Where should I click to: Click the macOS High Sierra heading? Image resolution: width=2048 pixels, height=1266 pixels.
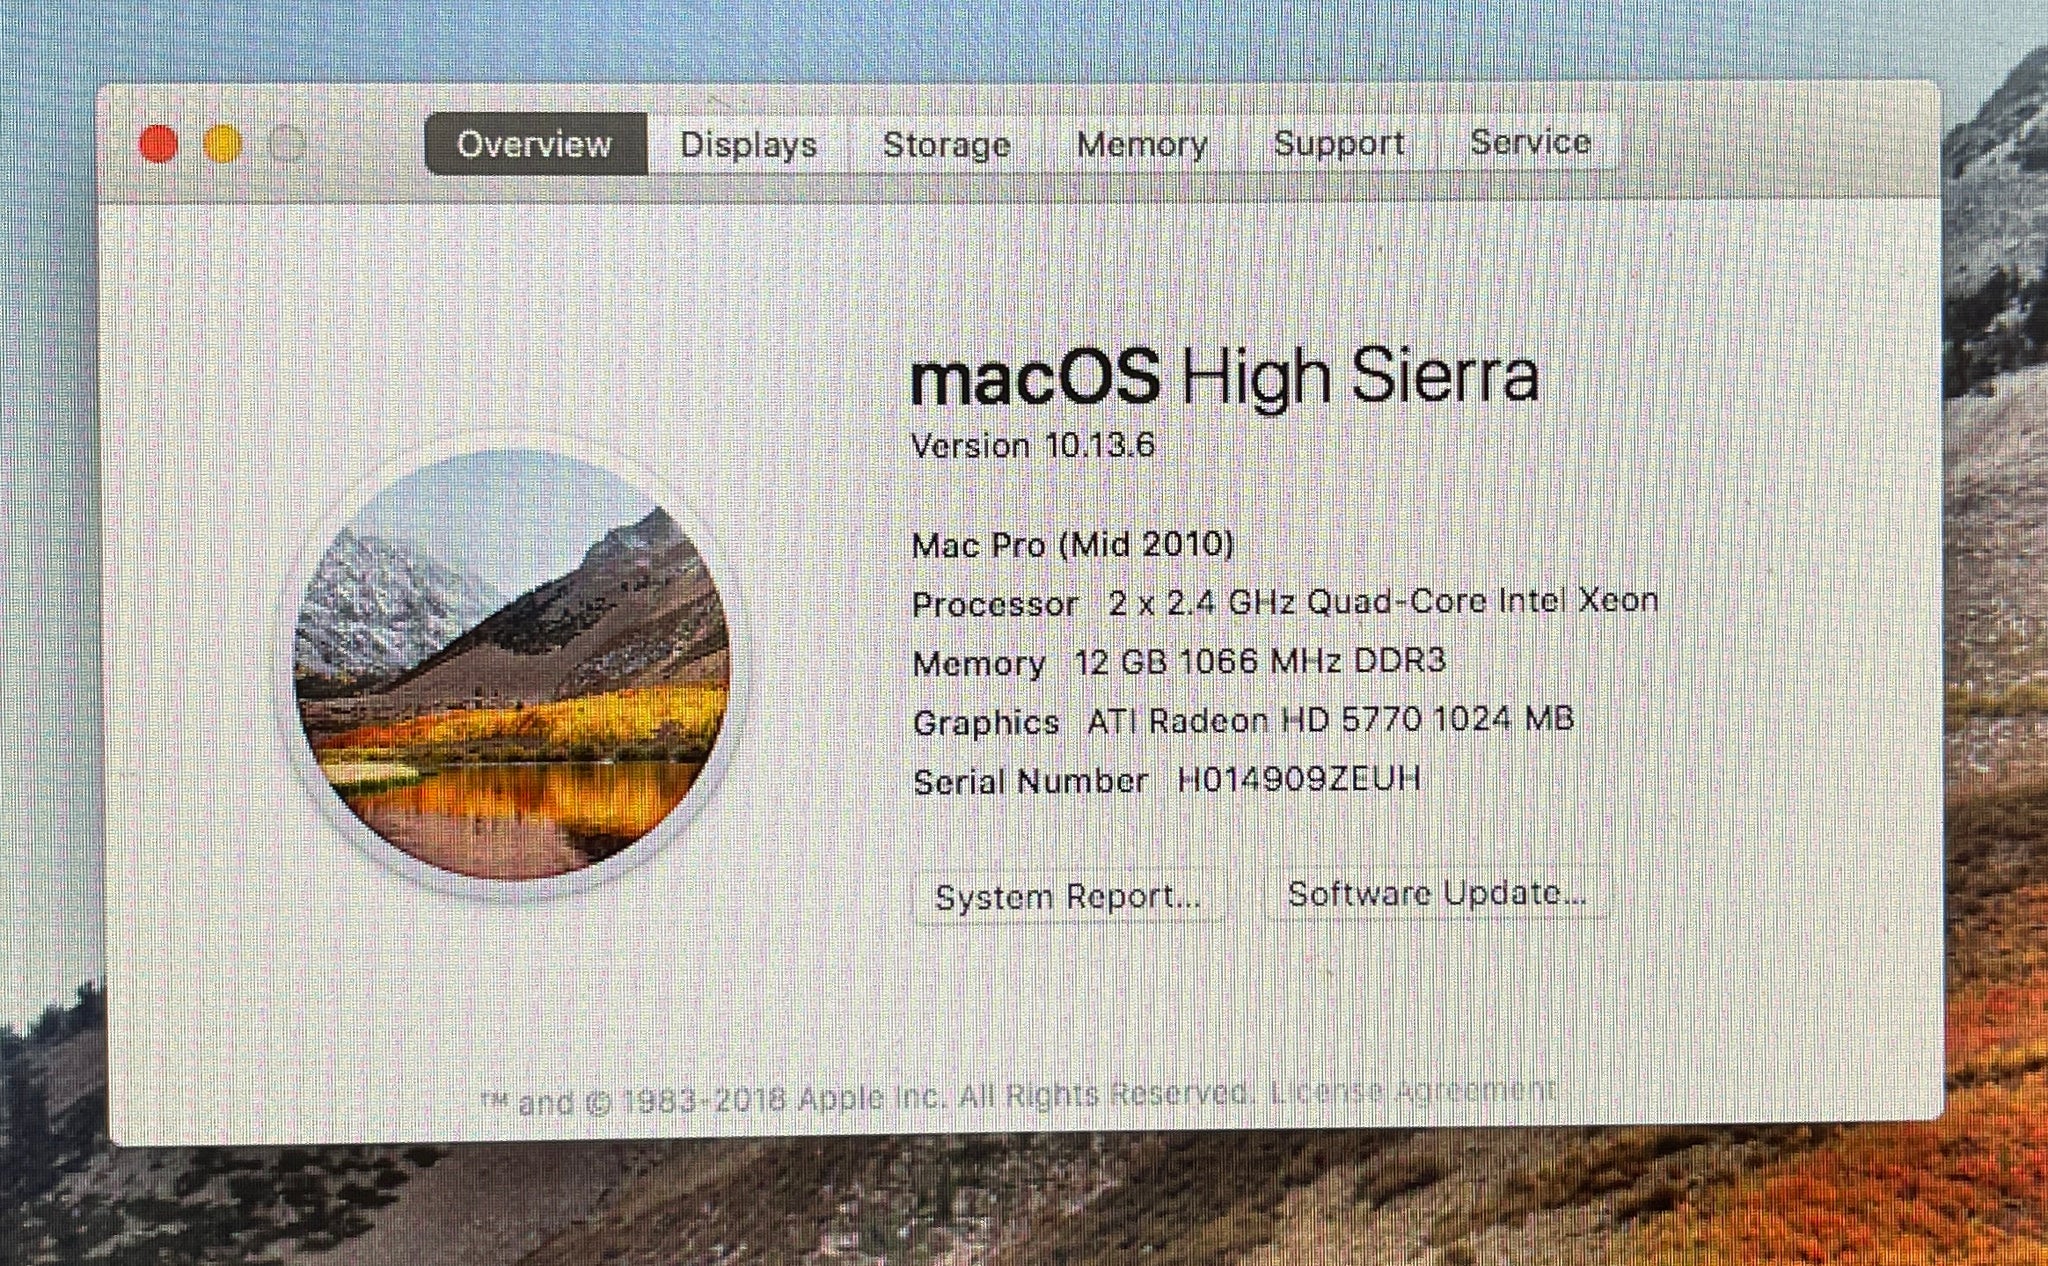tap(1224, 377)
